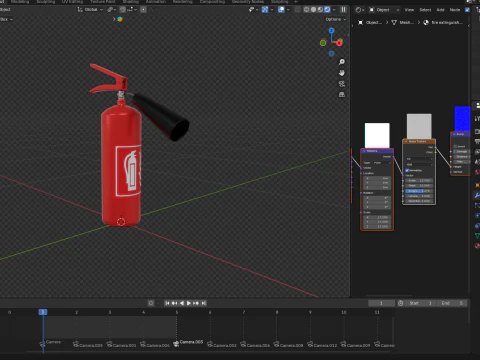Select the highlighted Camera.005 timeline marker
Screen dimensions: 480x360
189,342
